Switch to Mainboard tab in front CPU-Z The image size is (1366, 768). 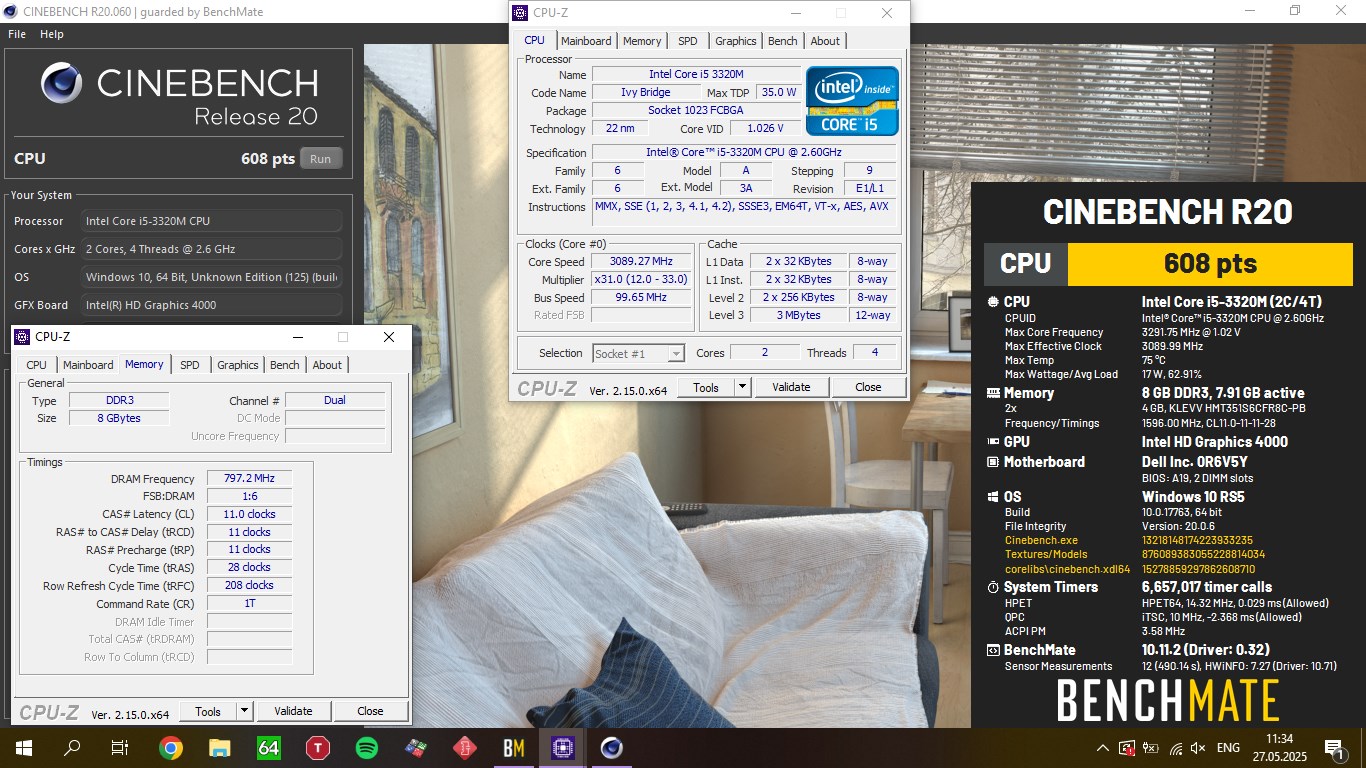(586, 41)
